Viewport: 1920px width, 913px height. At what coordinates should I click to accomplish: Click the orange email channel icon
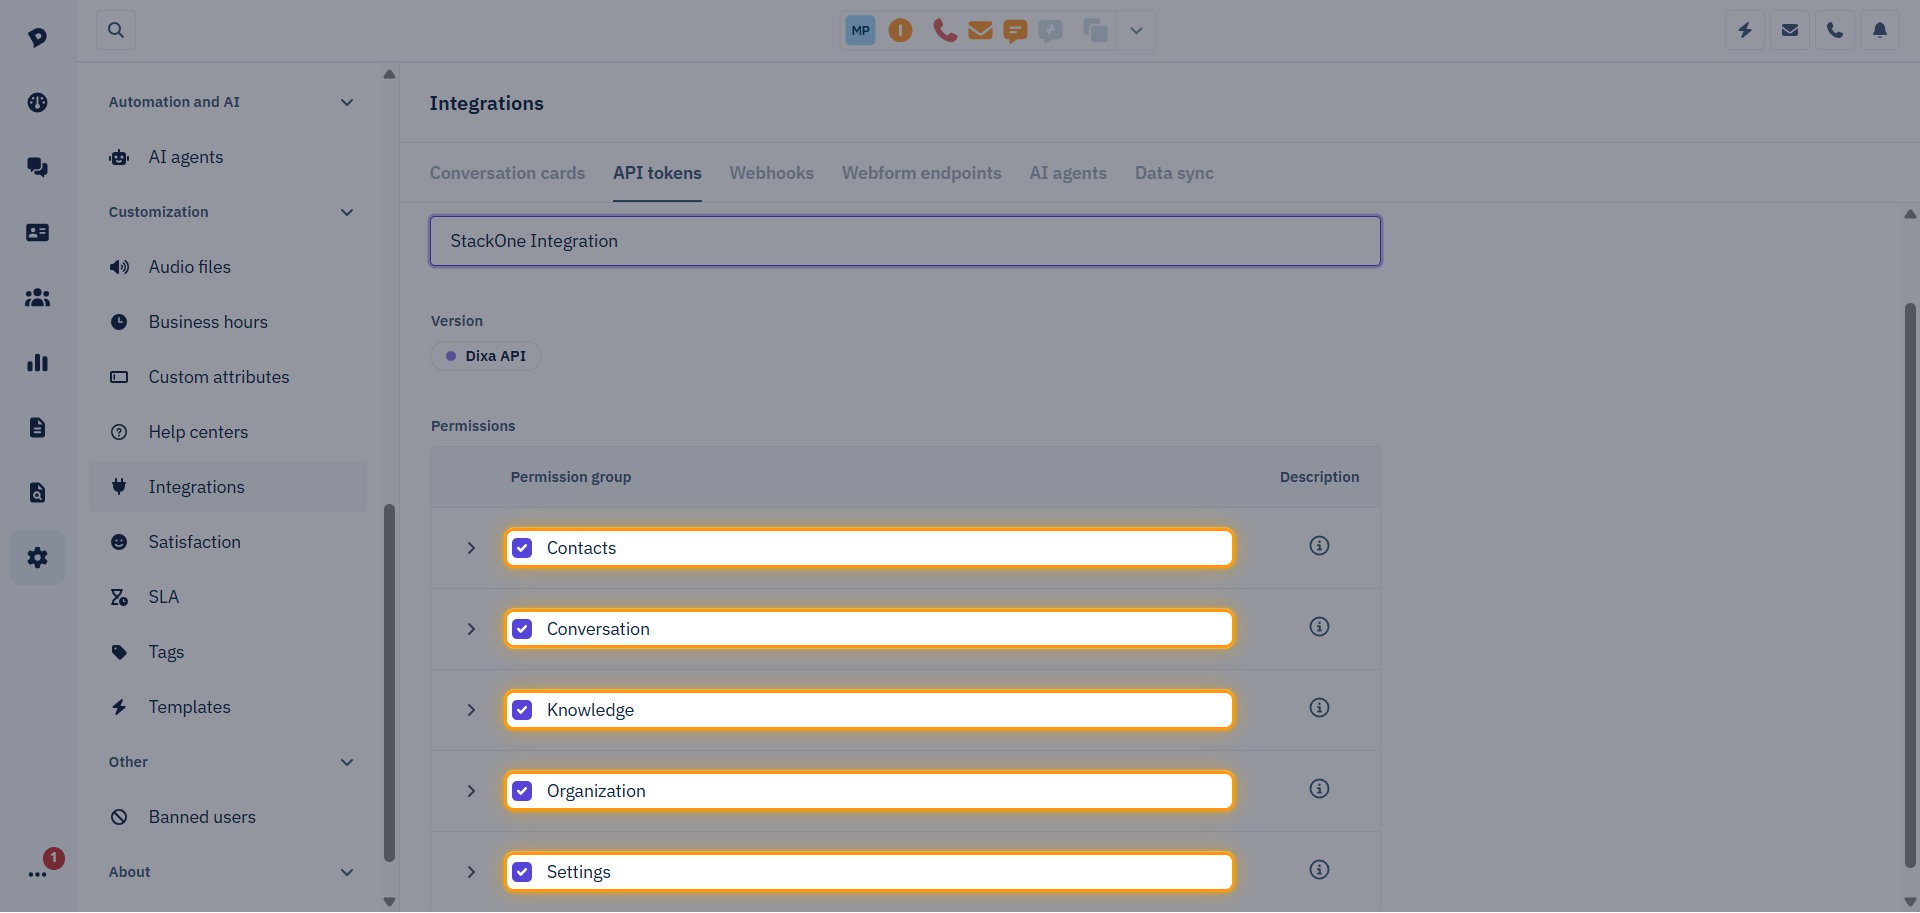click(980, 31)
